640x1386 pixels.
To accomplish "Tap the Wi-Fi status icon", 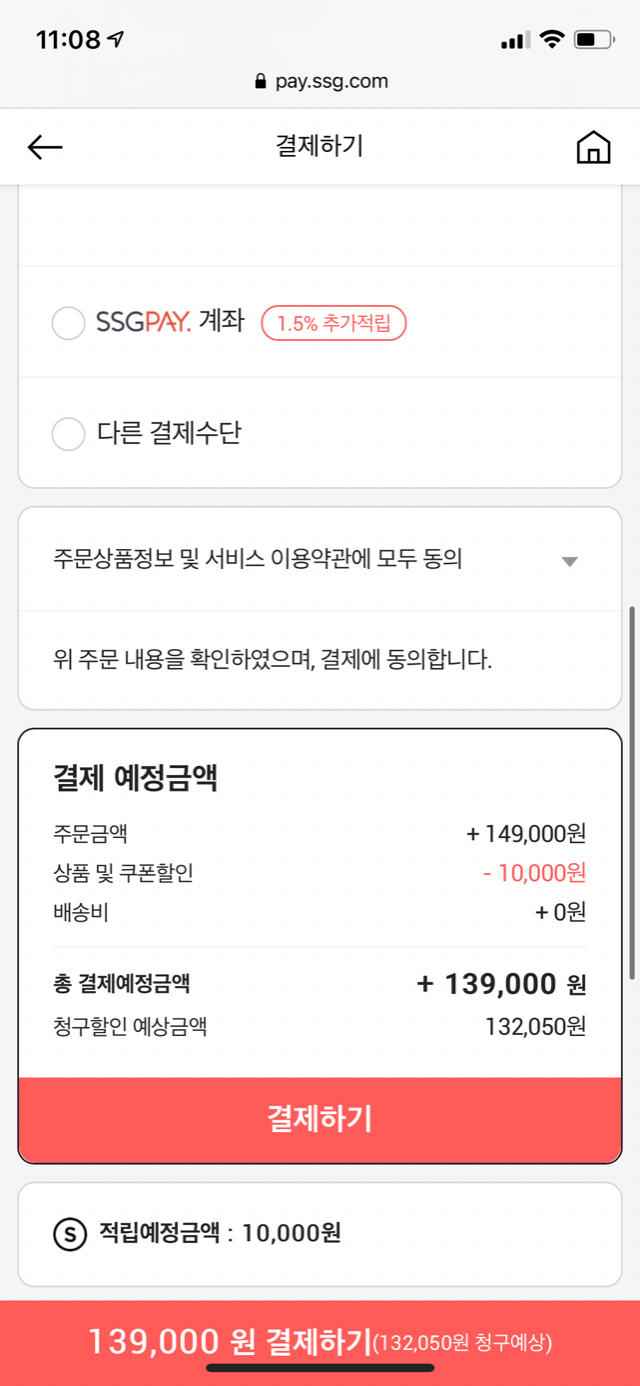I will coord(551,40).
